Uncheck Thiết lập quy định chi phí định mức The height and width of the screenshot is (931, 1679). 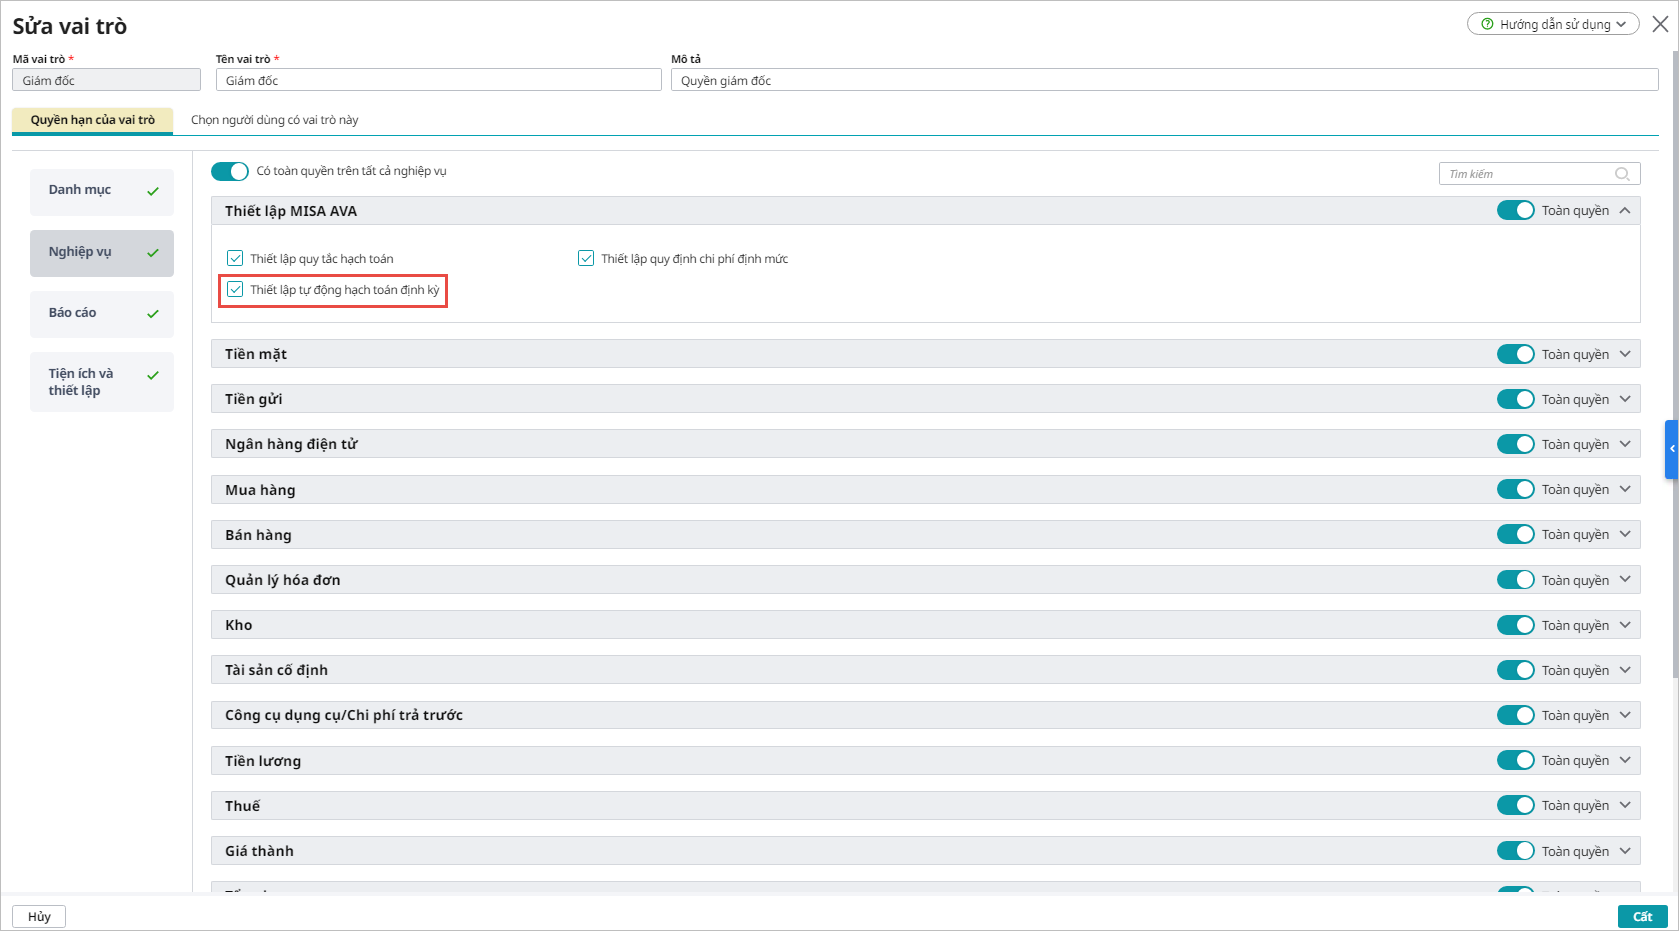[x=586, y=258]
